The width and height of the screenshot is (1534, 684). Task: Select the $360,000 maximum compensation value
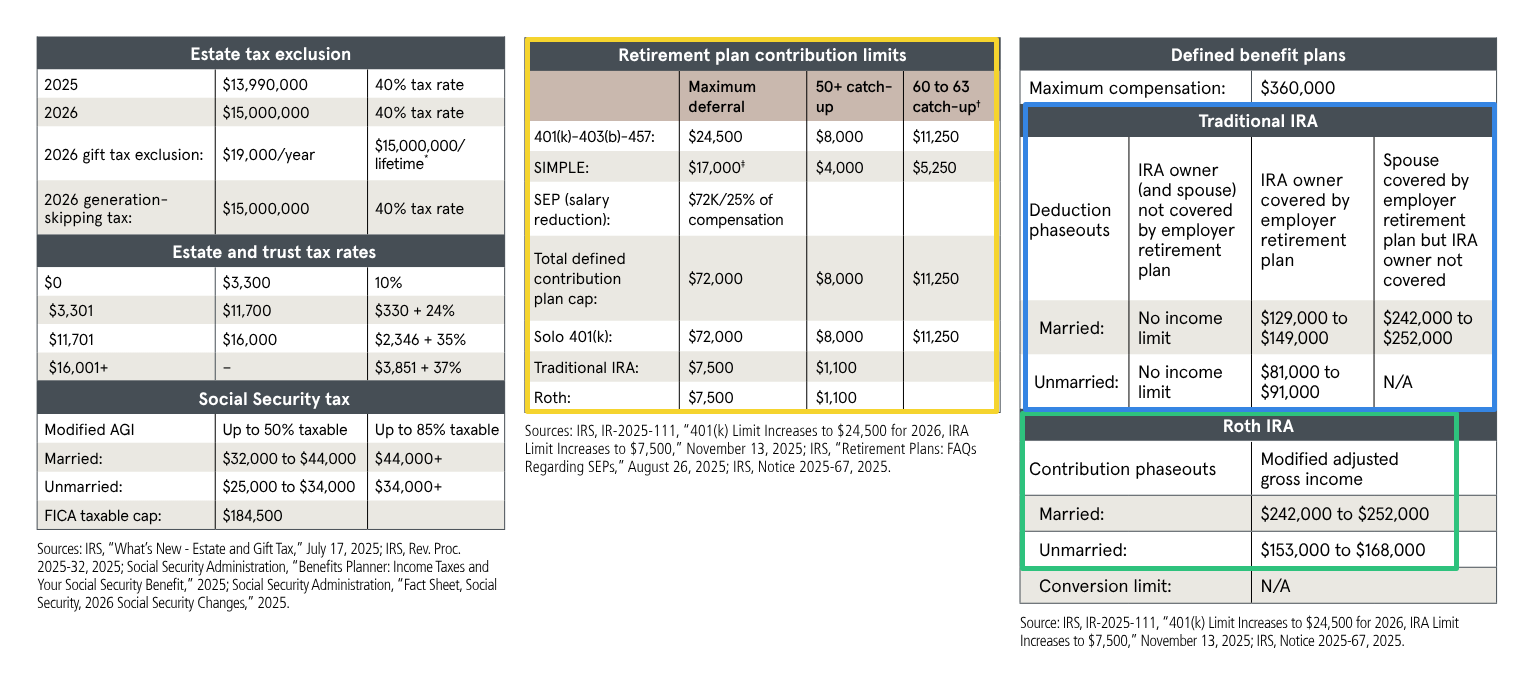coord(1298,88)
